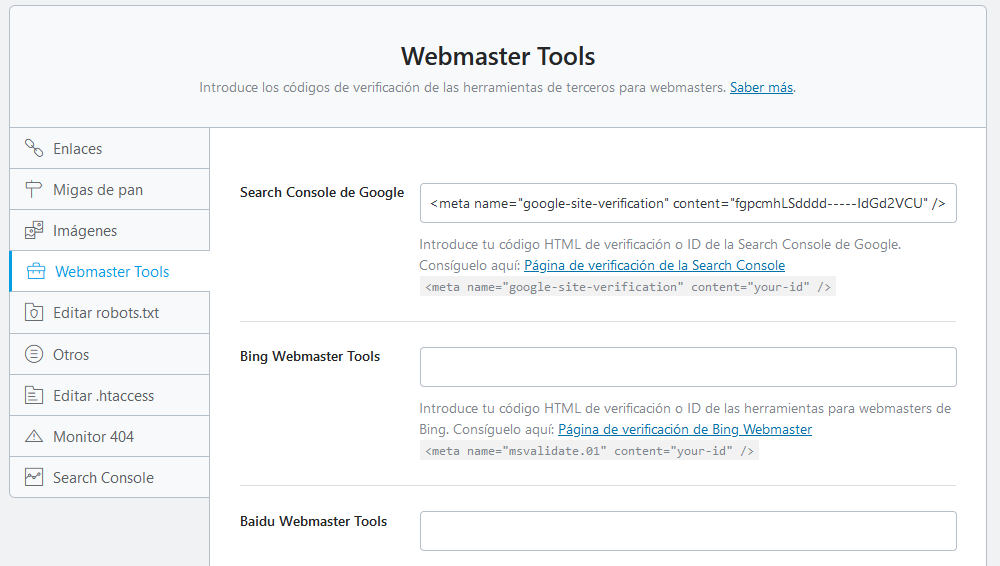Click the file icon beside Editar robots.txt

point(34,313)
